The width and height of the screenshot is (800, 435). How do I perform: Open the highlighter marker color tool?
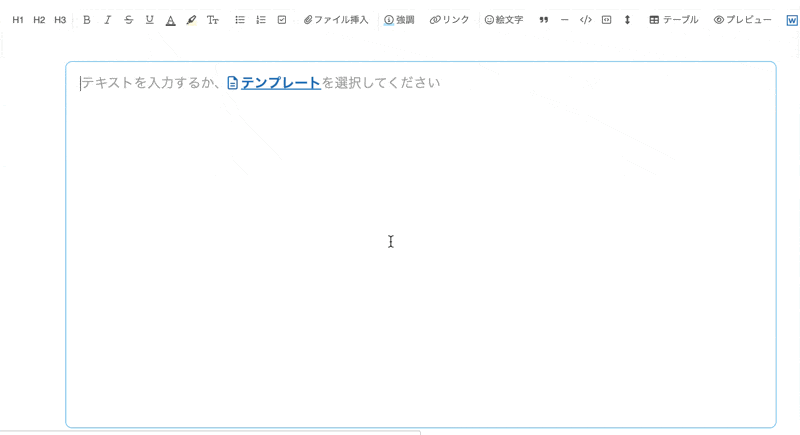[191, 20]
